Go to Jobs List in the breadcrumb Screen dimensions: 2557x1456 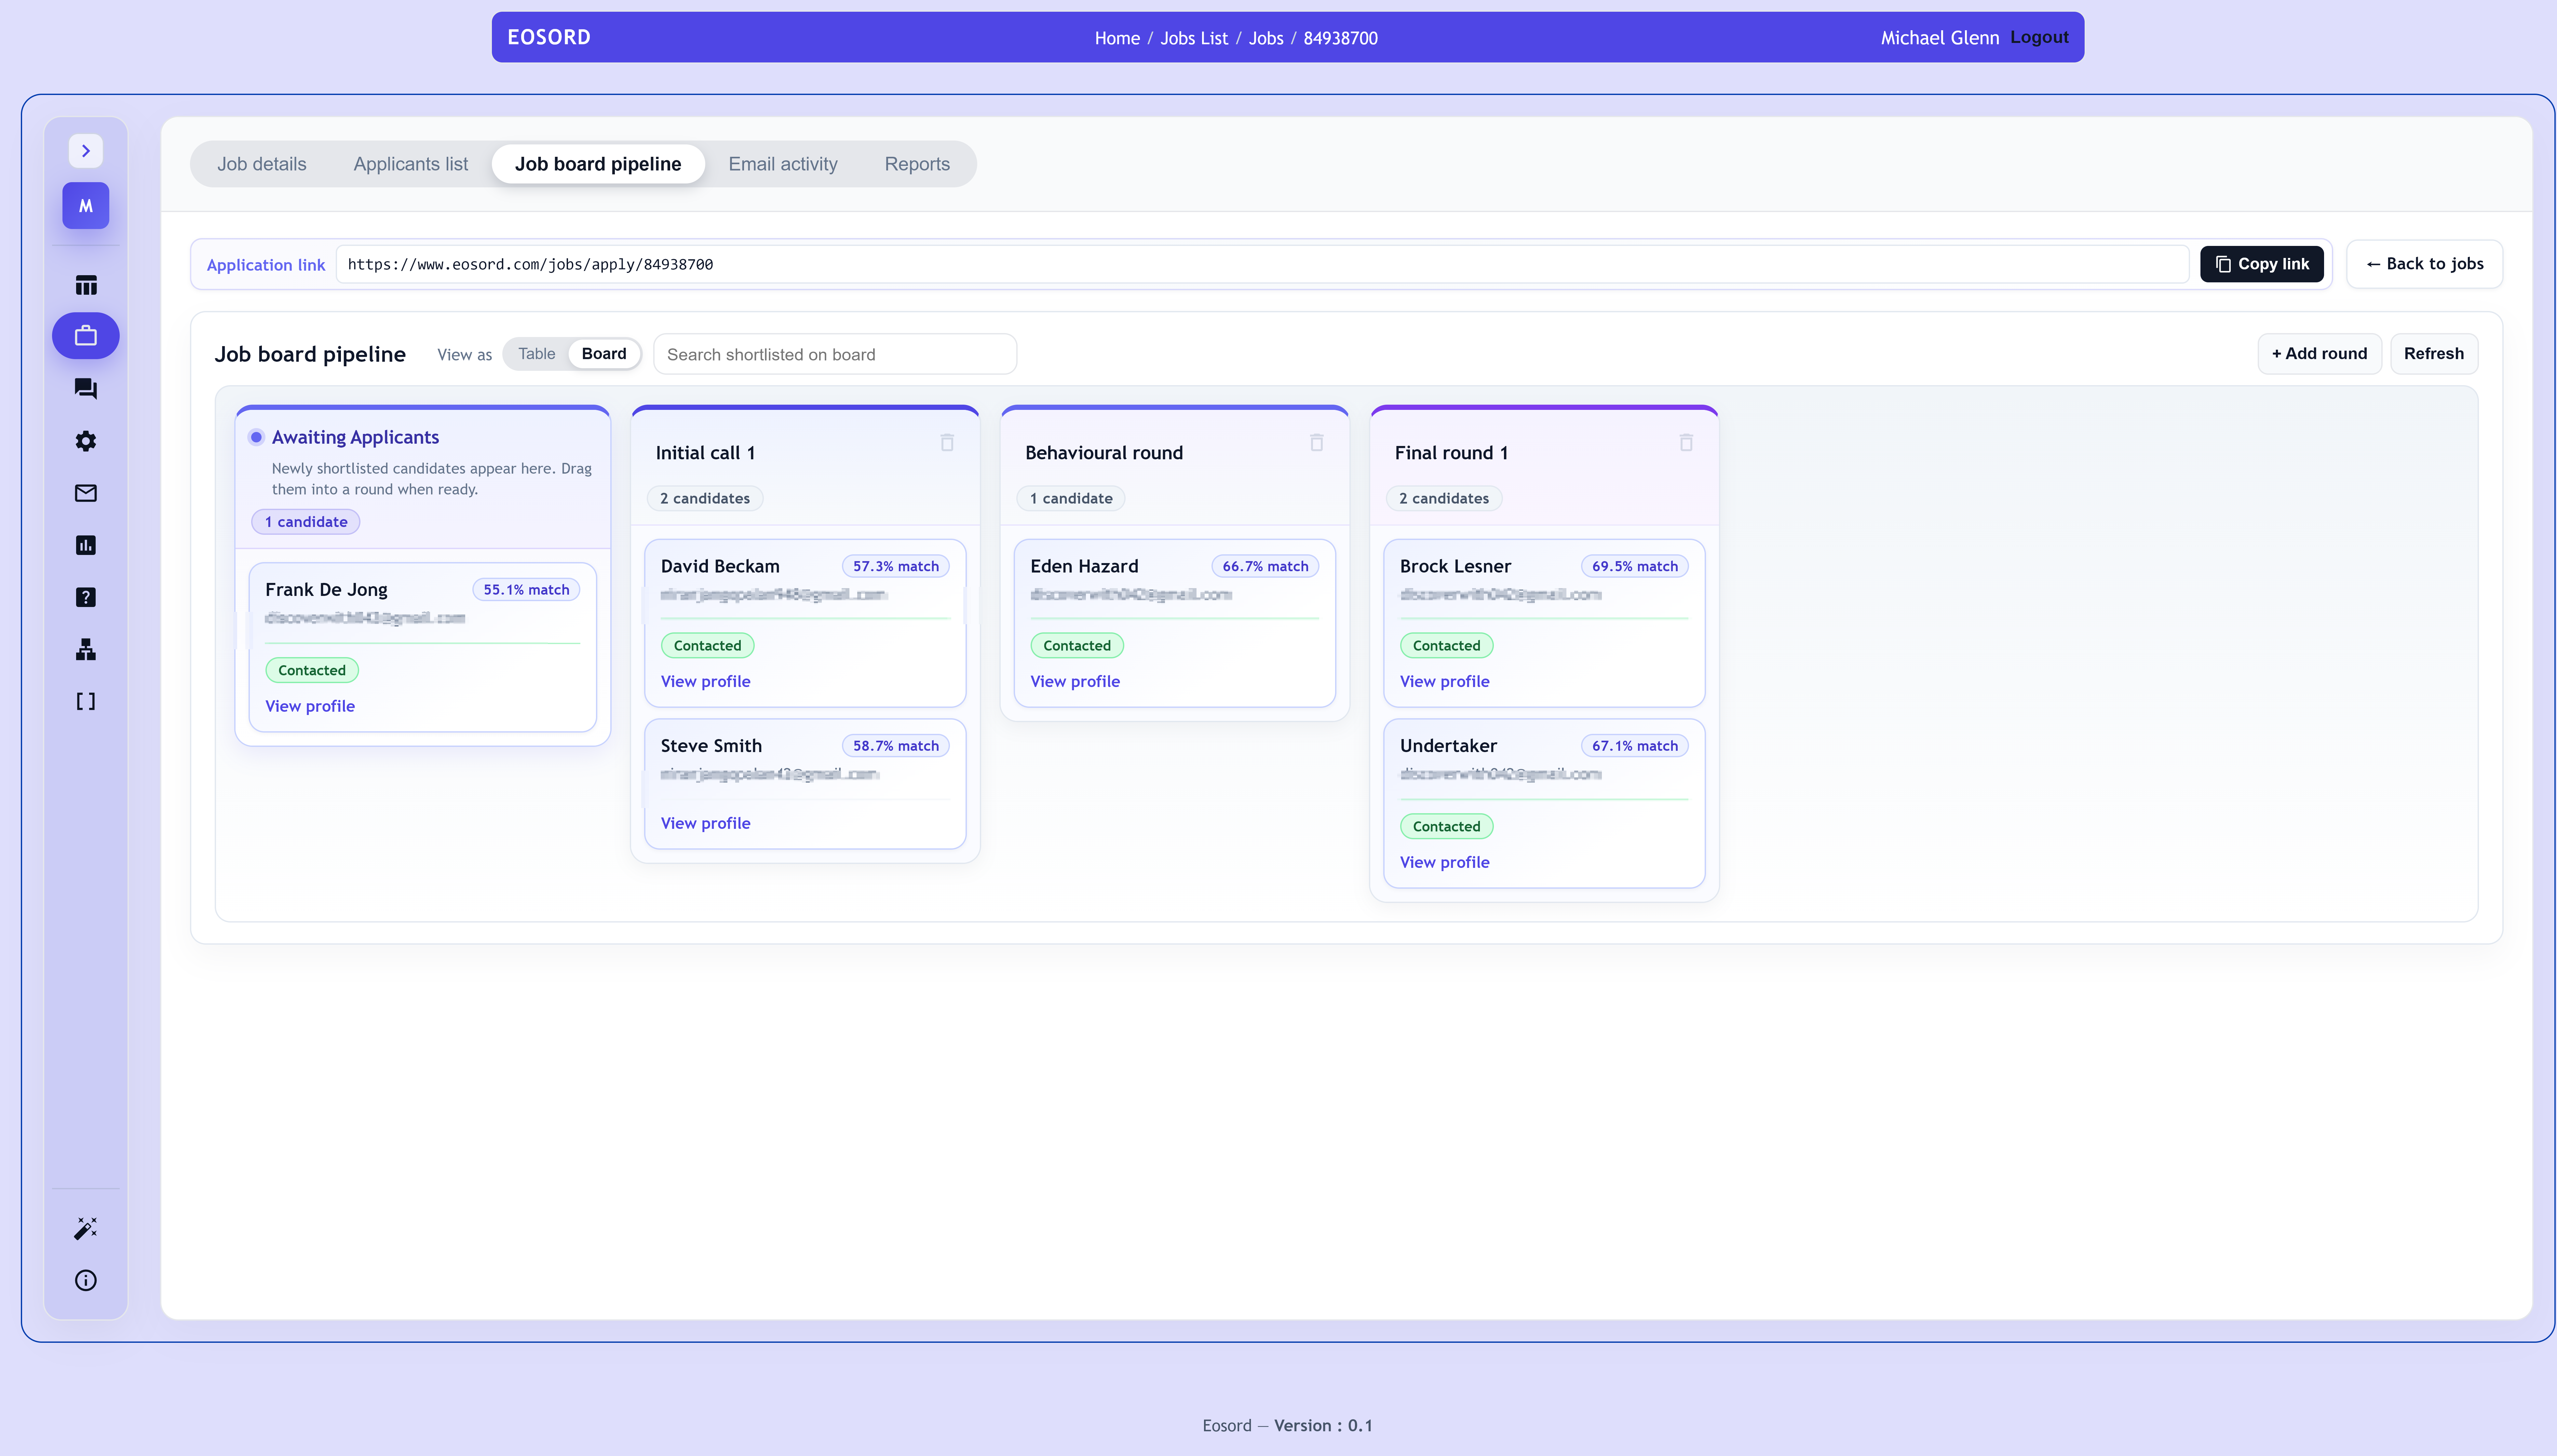(1194, 38)
